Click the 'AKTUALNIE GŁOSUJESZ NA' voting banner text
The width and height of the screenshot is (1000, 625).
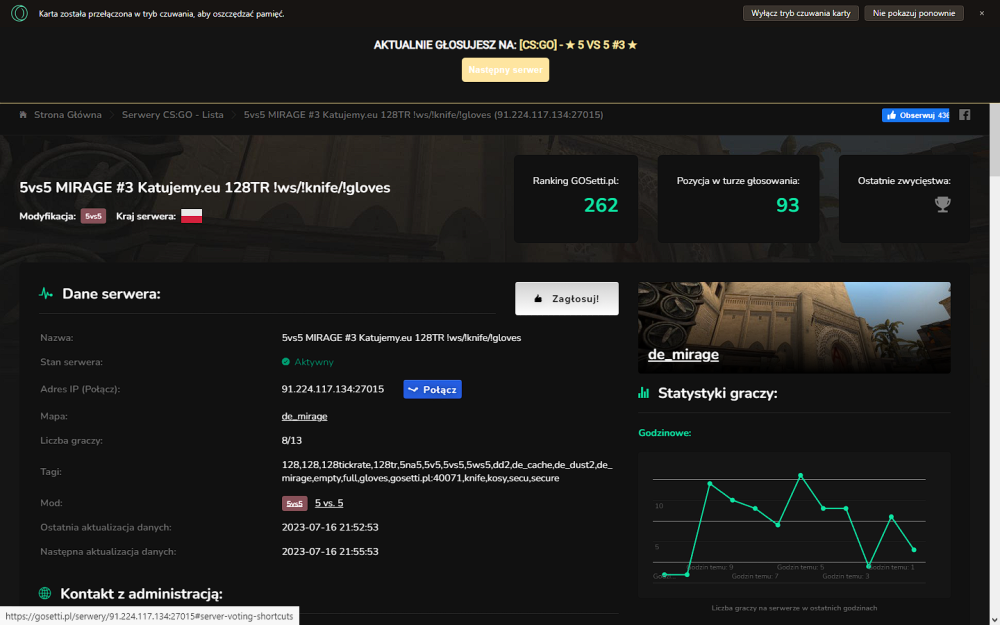coord(505,45)
